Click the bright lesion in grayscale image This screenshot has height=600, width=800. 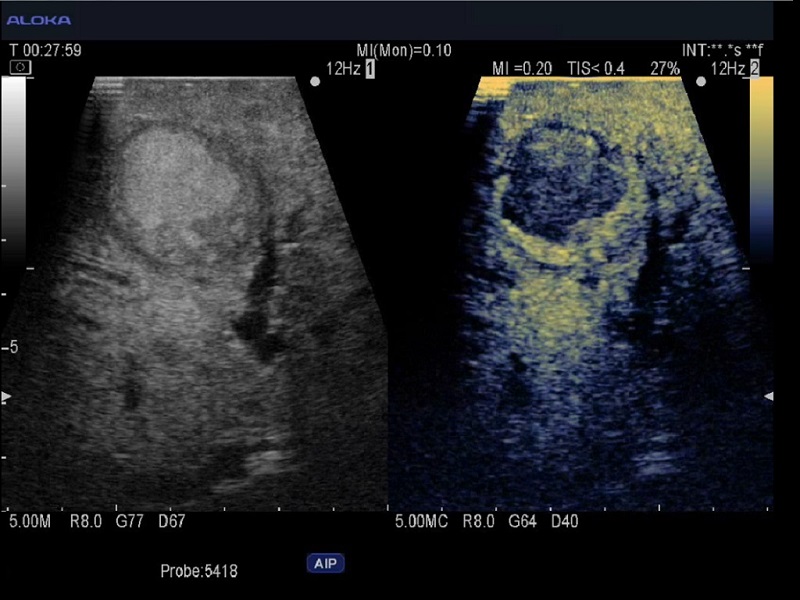(x=175, y=180)
